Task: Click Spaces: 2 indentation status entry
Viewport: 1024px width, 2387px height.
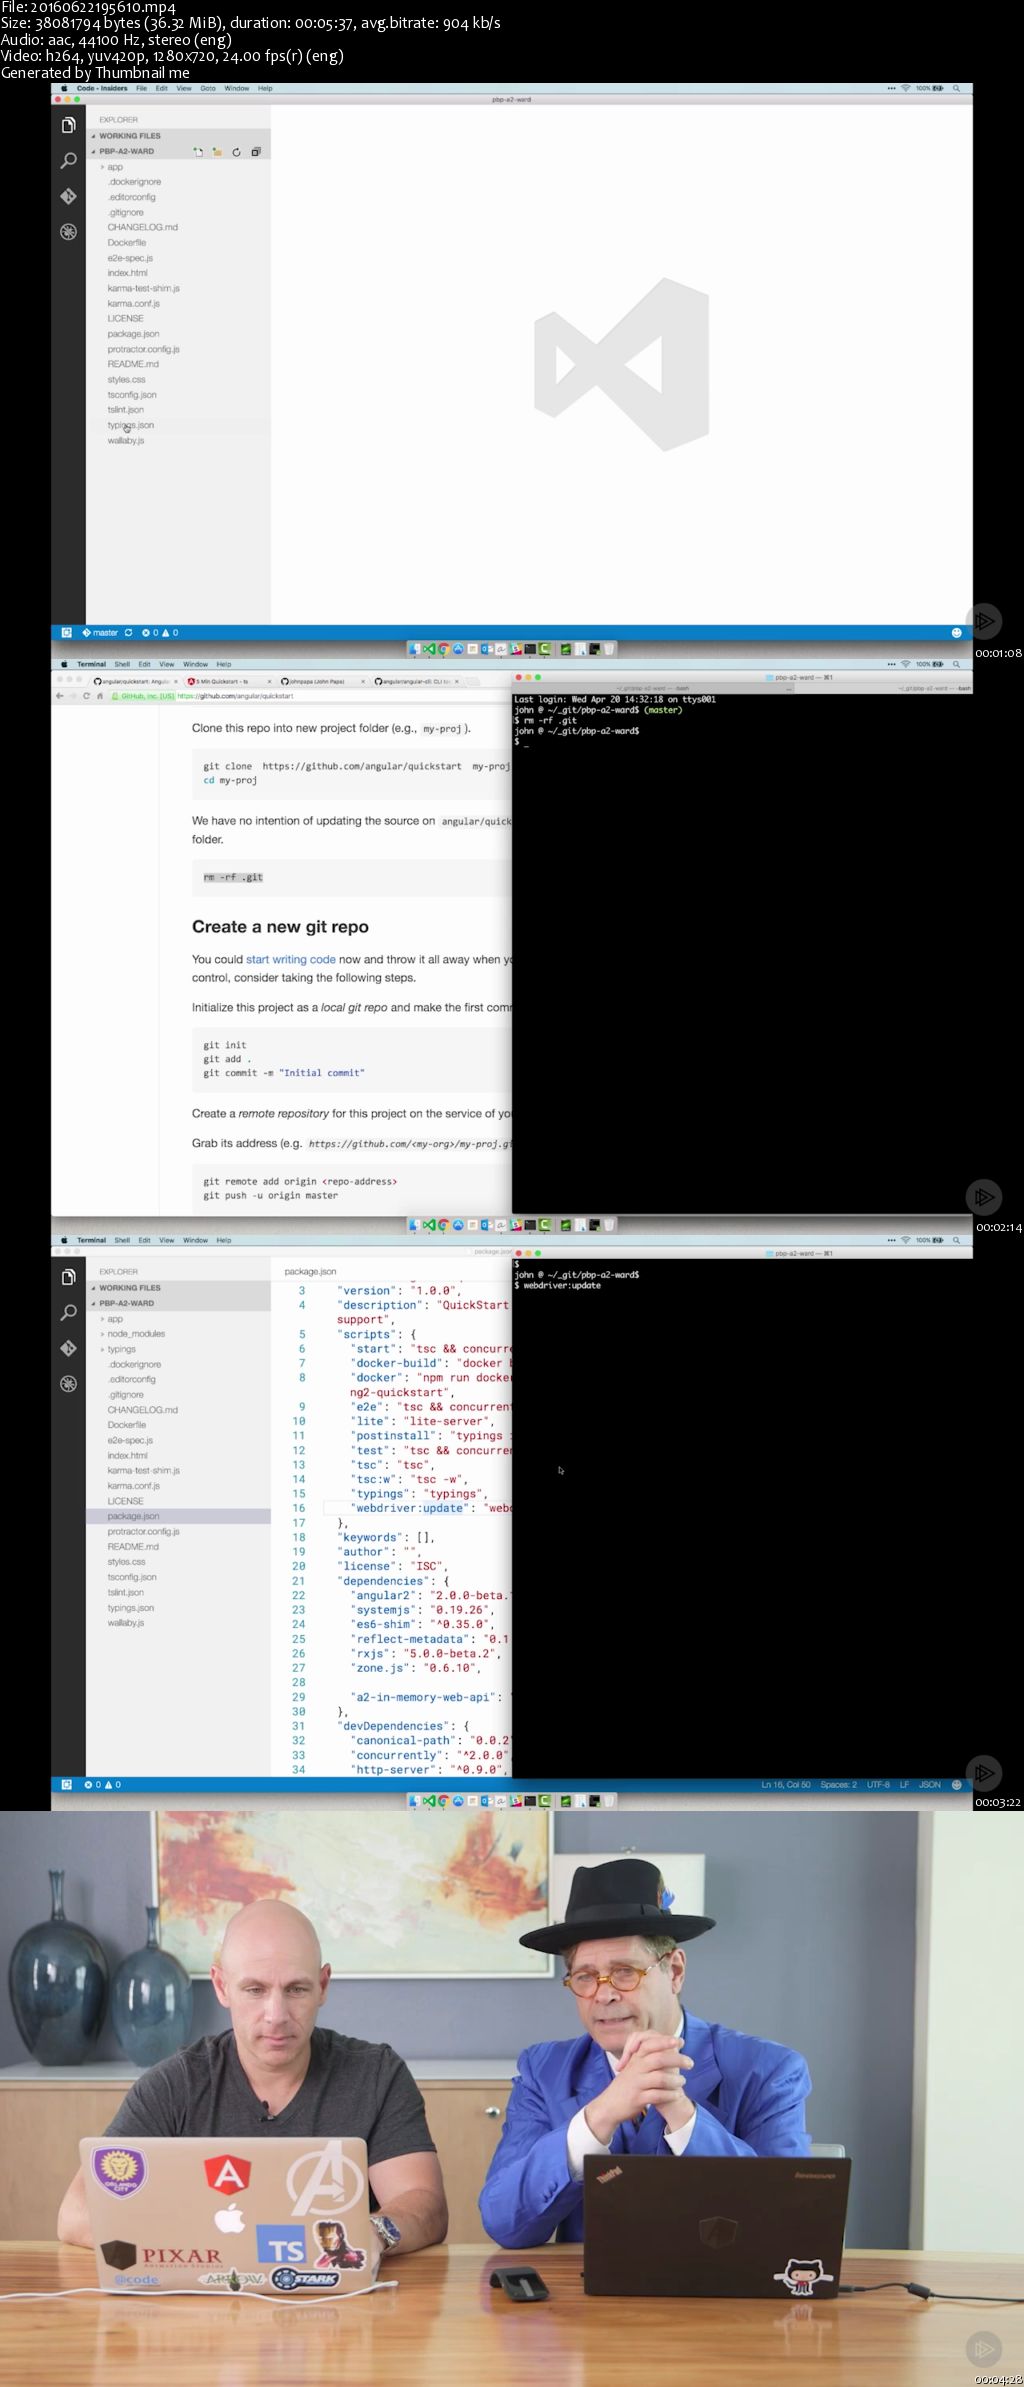Action: click(839, 1785)
